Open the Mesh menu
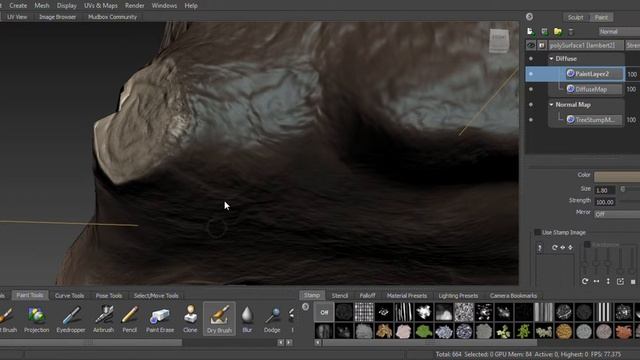Screen dimensions: 640x360 click(x=42, y=6)
